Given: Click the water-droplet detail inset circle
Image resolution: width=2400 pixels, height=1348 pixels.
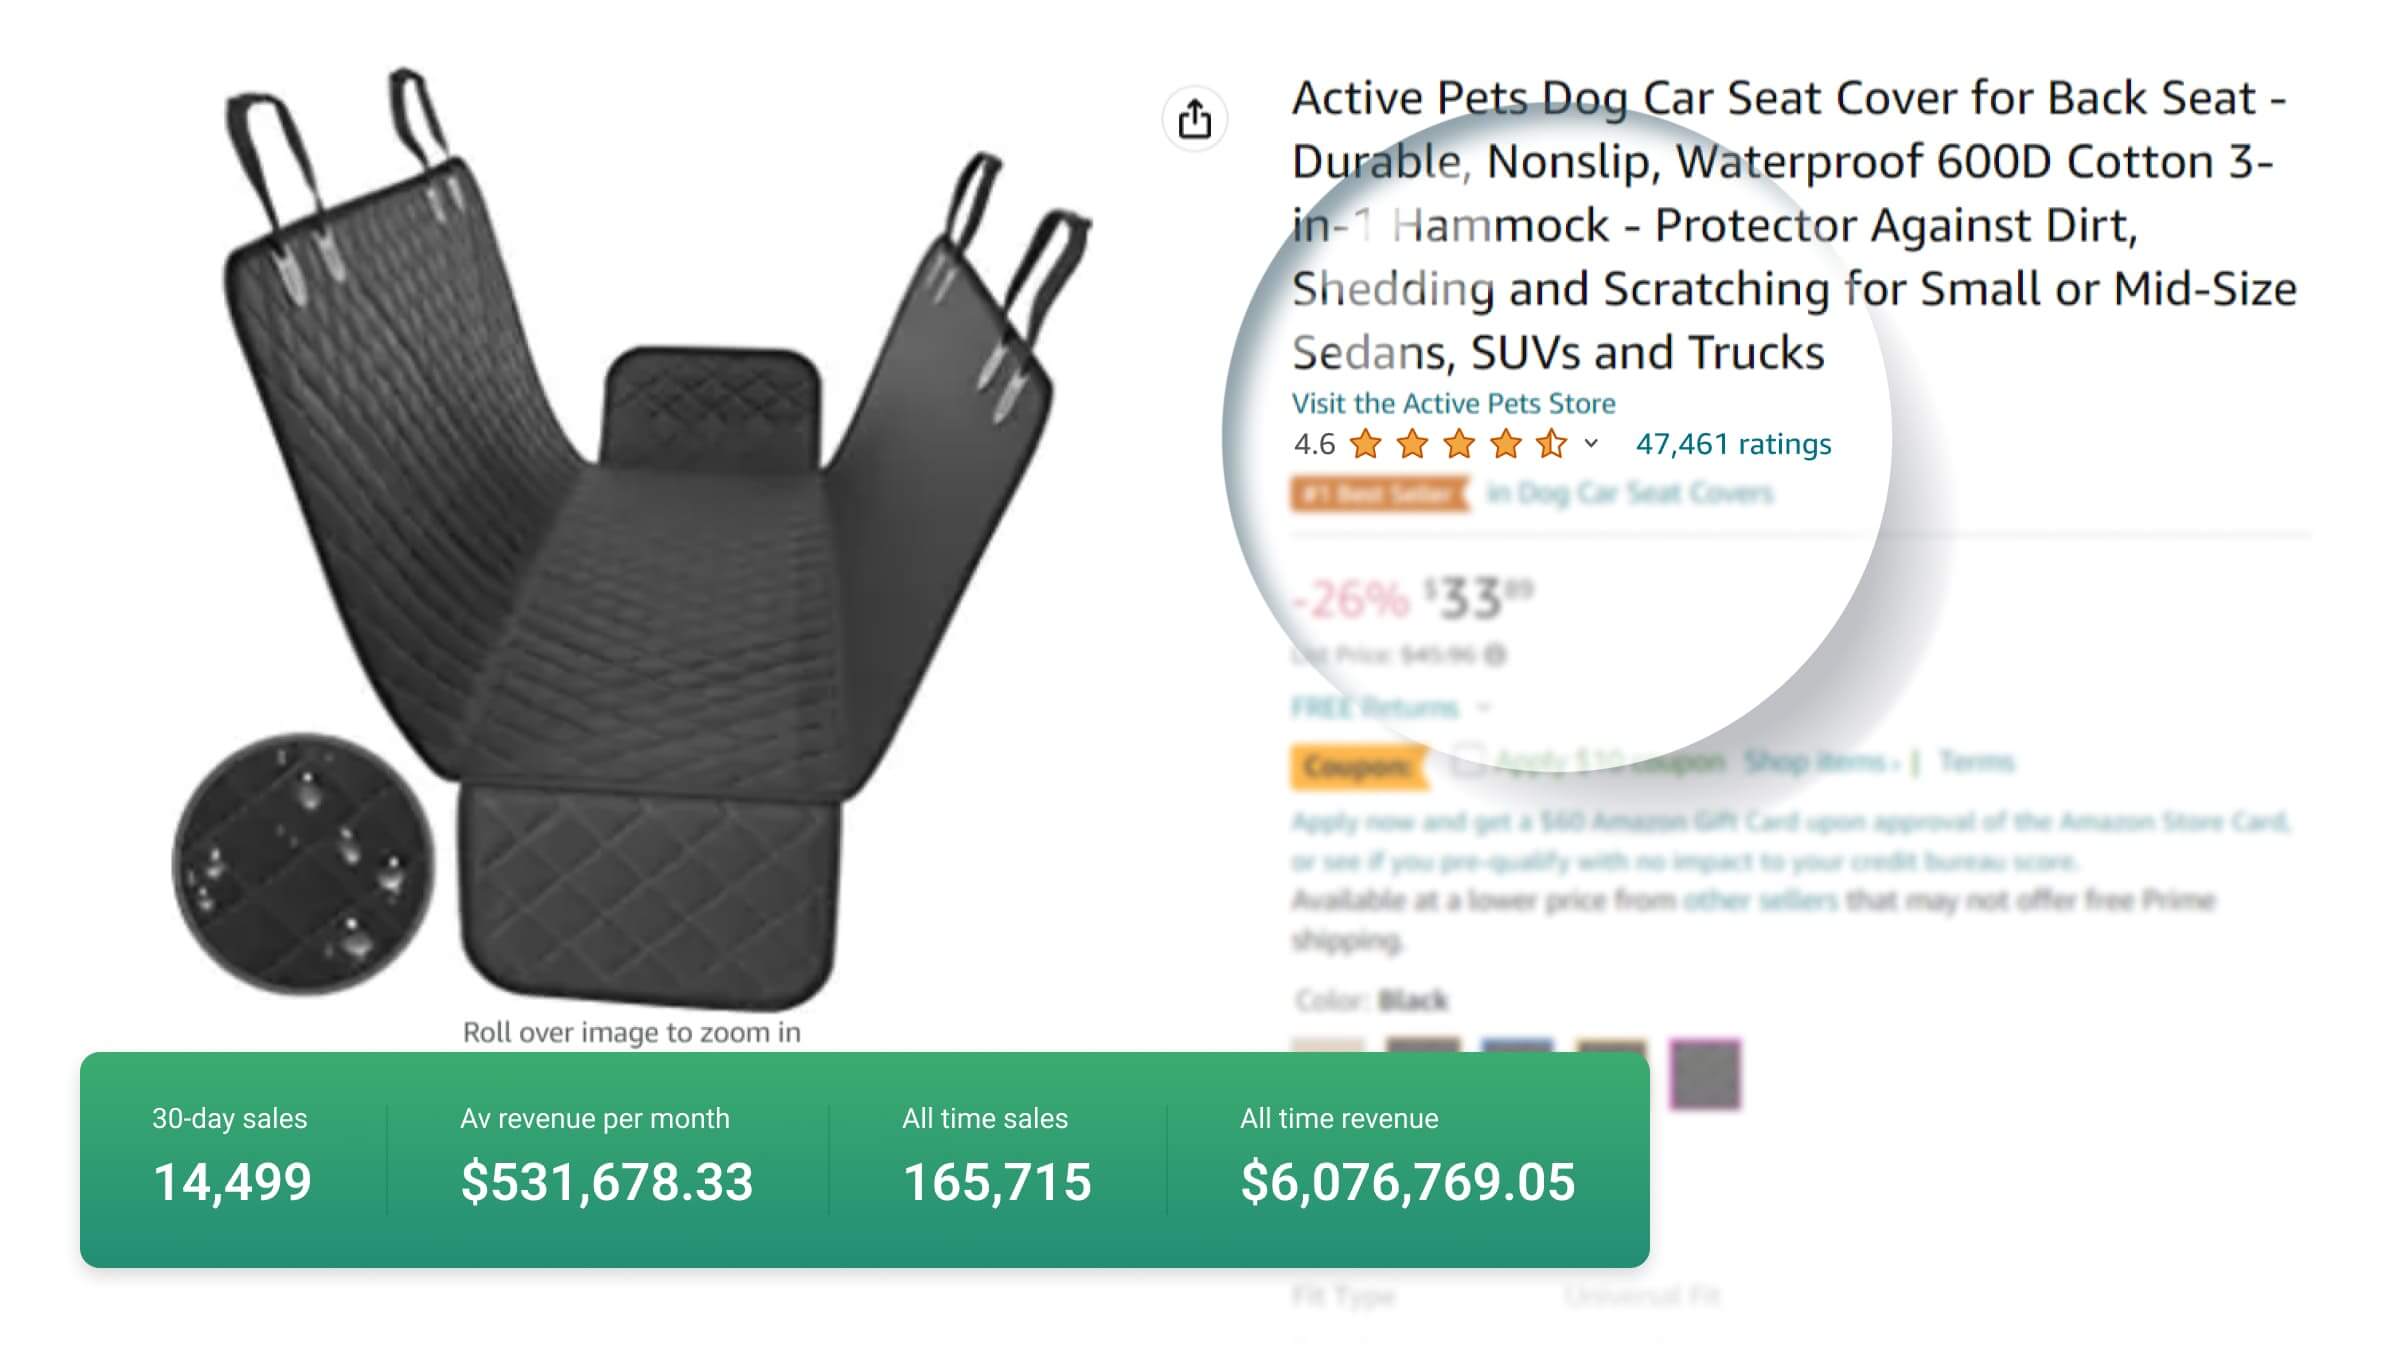Looking at the screenshot, I should click(303, 864).
